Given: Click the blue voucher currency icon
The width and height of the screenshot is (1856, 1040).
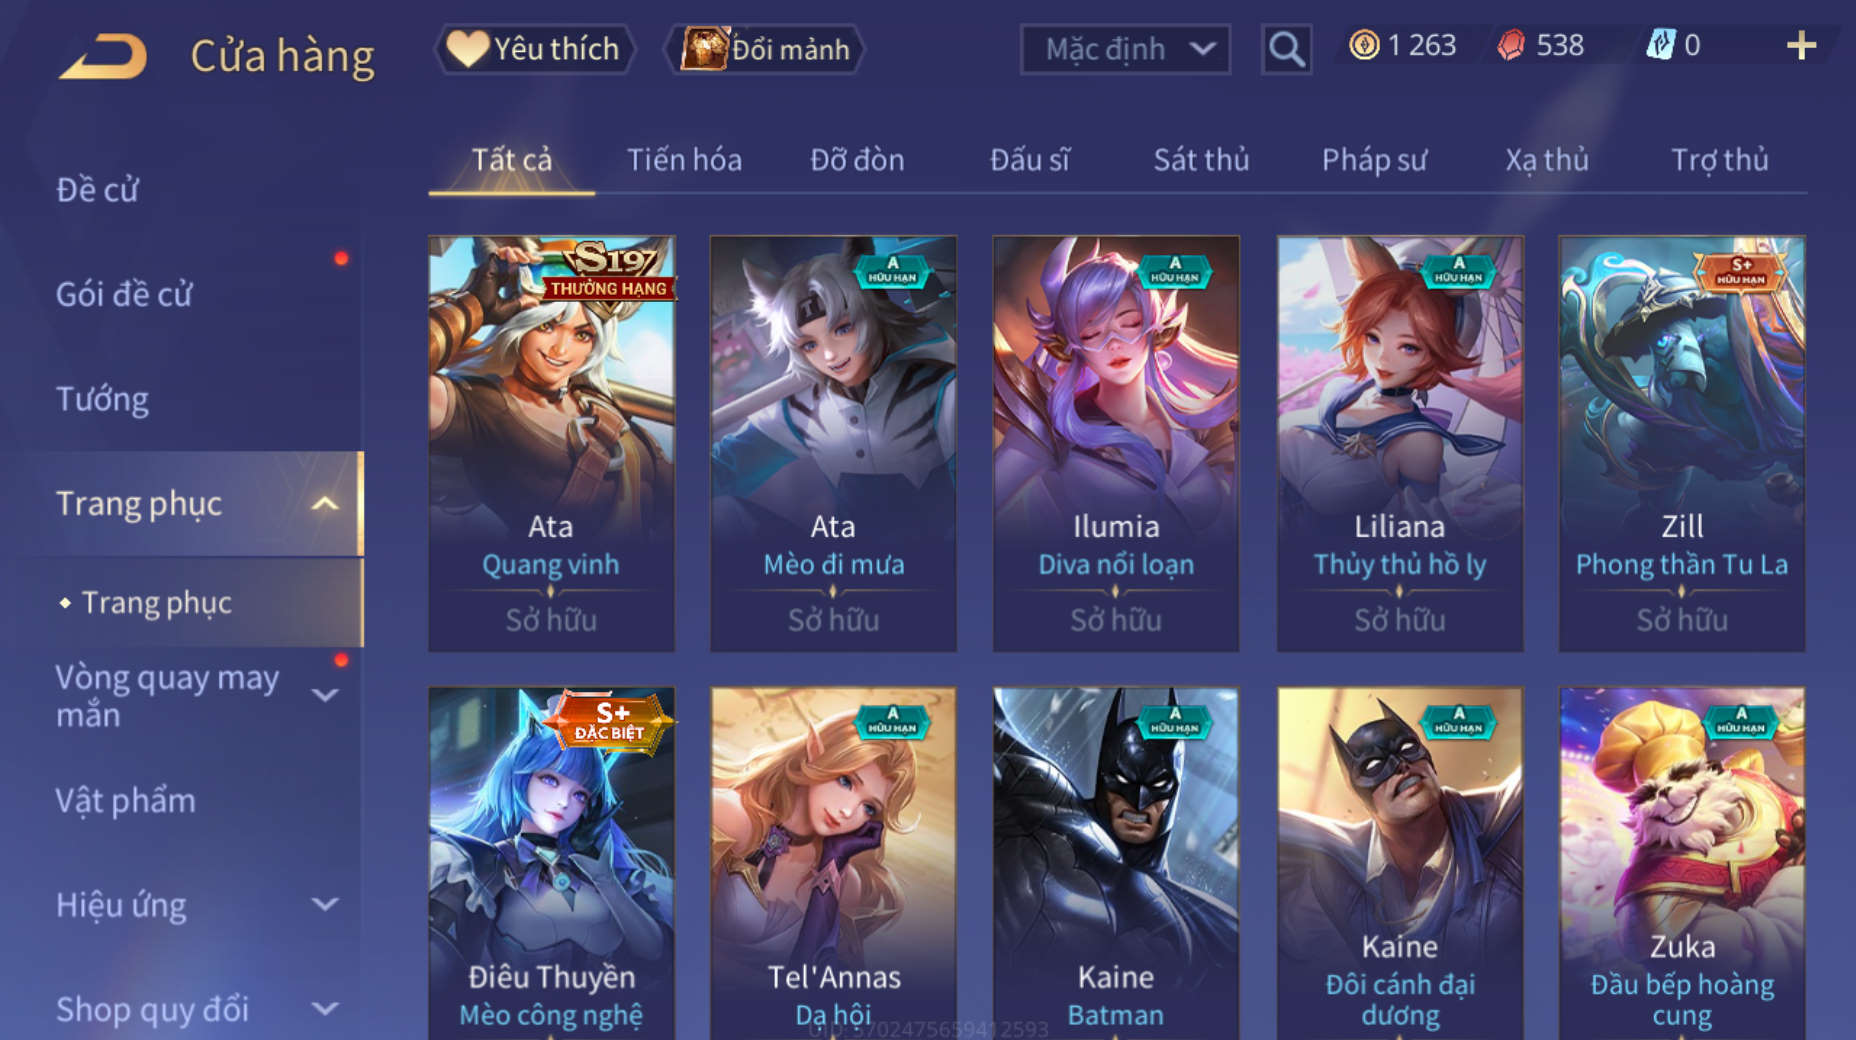Looking at the screenshot, I should (x=1660, y=45).
